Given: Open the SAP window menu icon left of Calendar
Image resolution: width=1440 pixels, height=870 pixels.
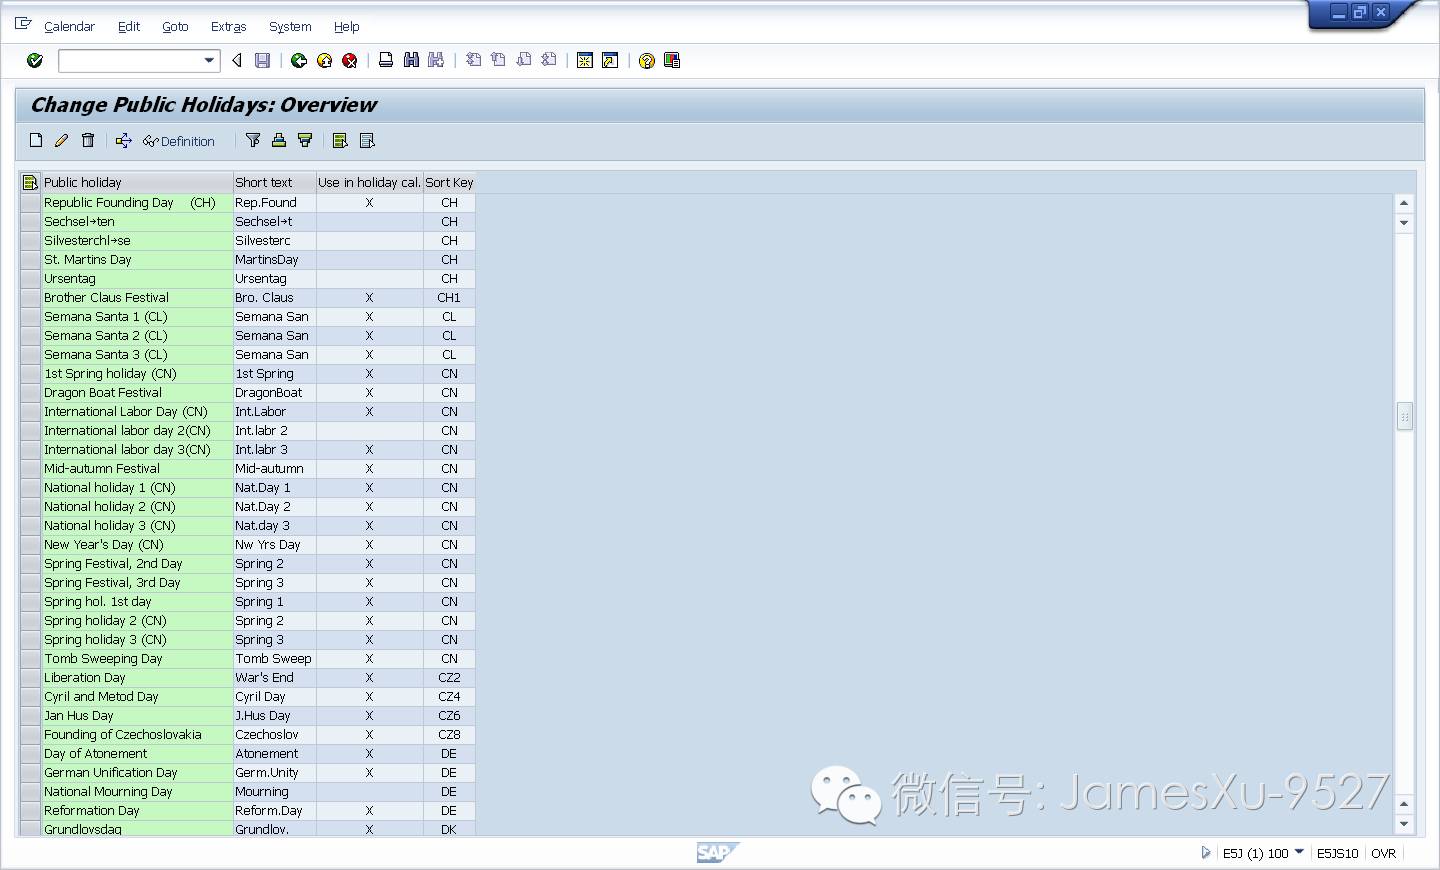Looking at the screenshot, I should [x=23, y=24].
